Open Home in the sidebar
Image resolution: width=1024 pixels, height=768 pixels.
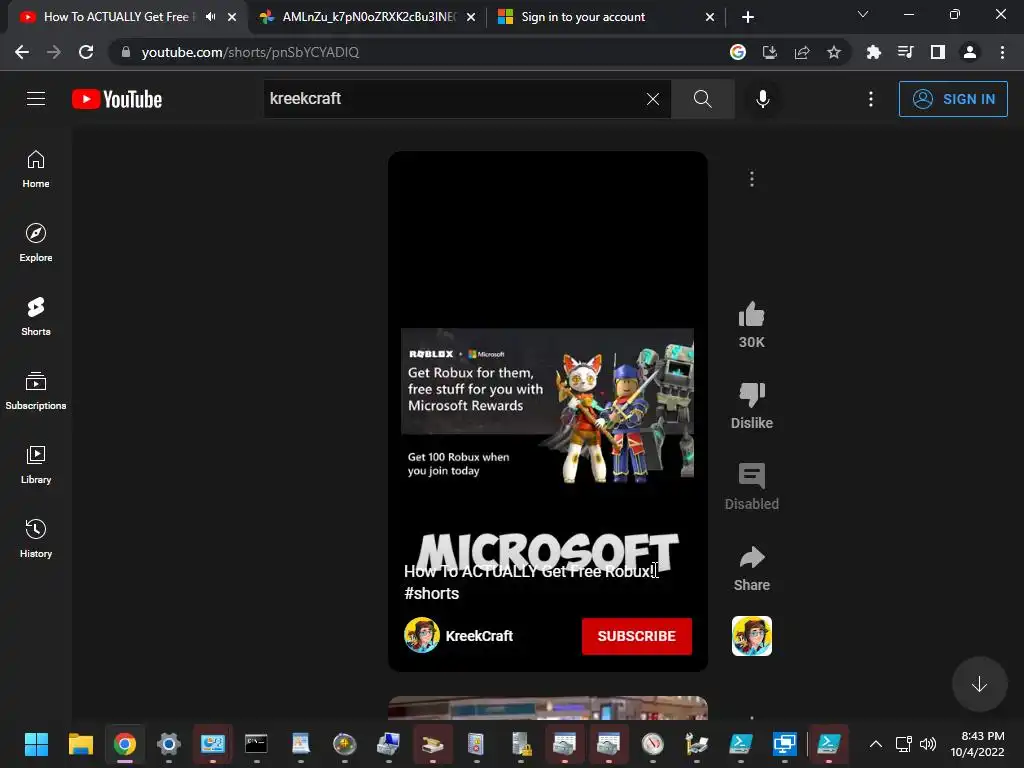pos(36,169)
